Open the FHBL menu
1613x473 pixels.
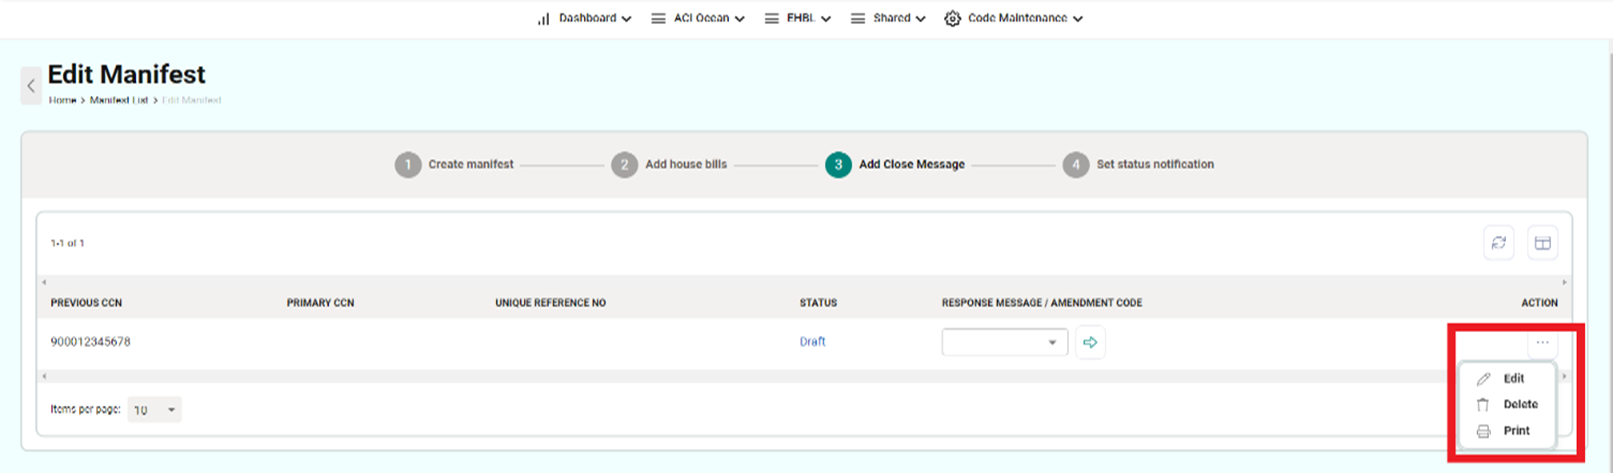798,18
